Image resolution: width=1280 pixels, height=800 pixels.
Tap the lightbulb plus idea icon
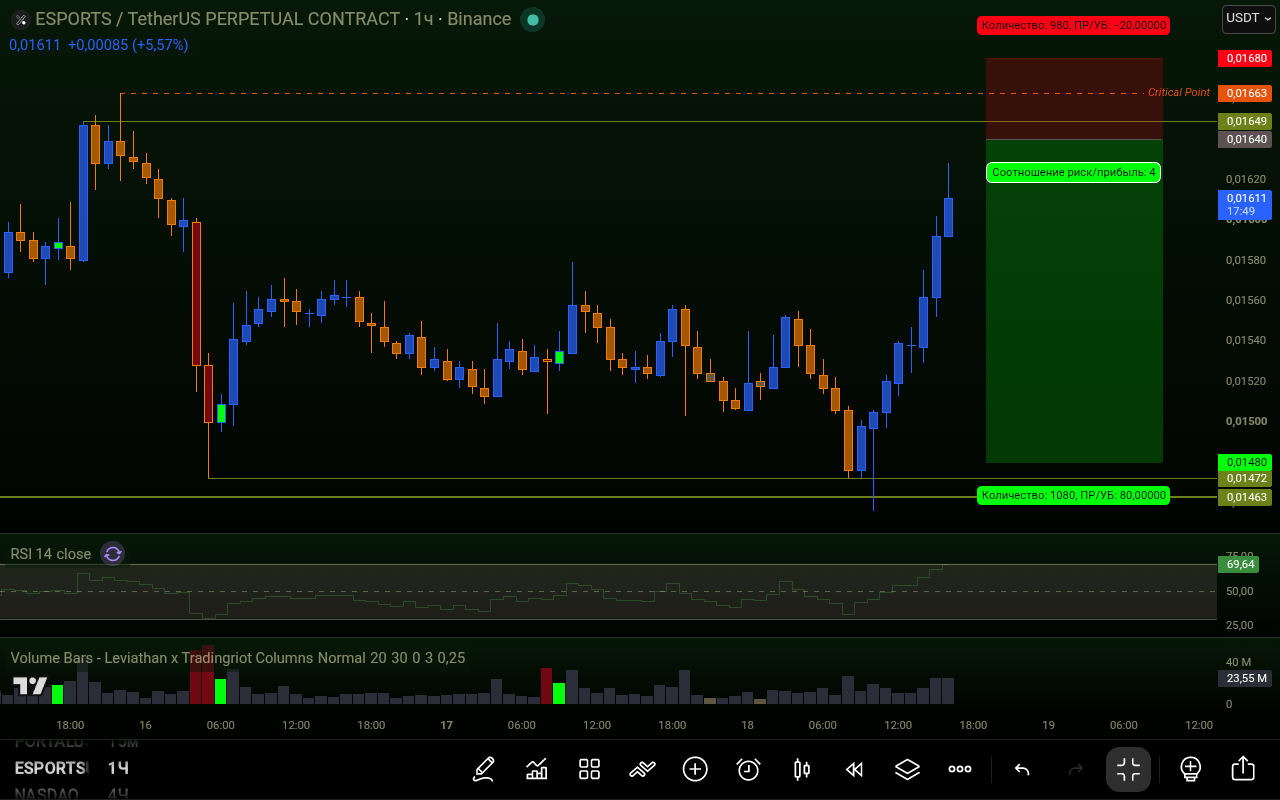click(1190, 769)
